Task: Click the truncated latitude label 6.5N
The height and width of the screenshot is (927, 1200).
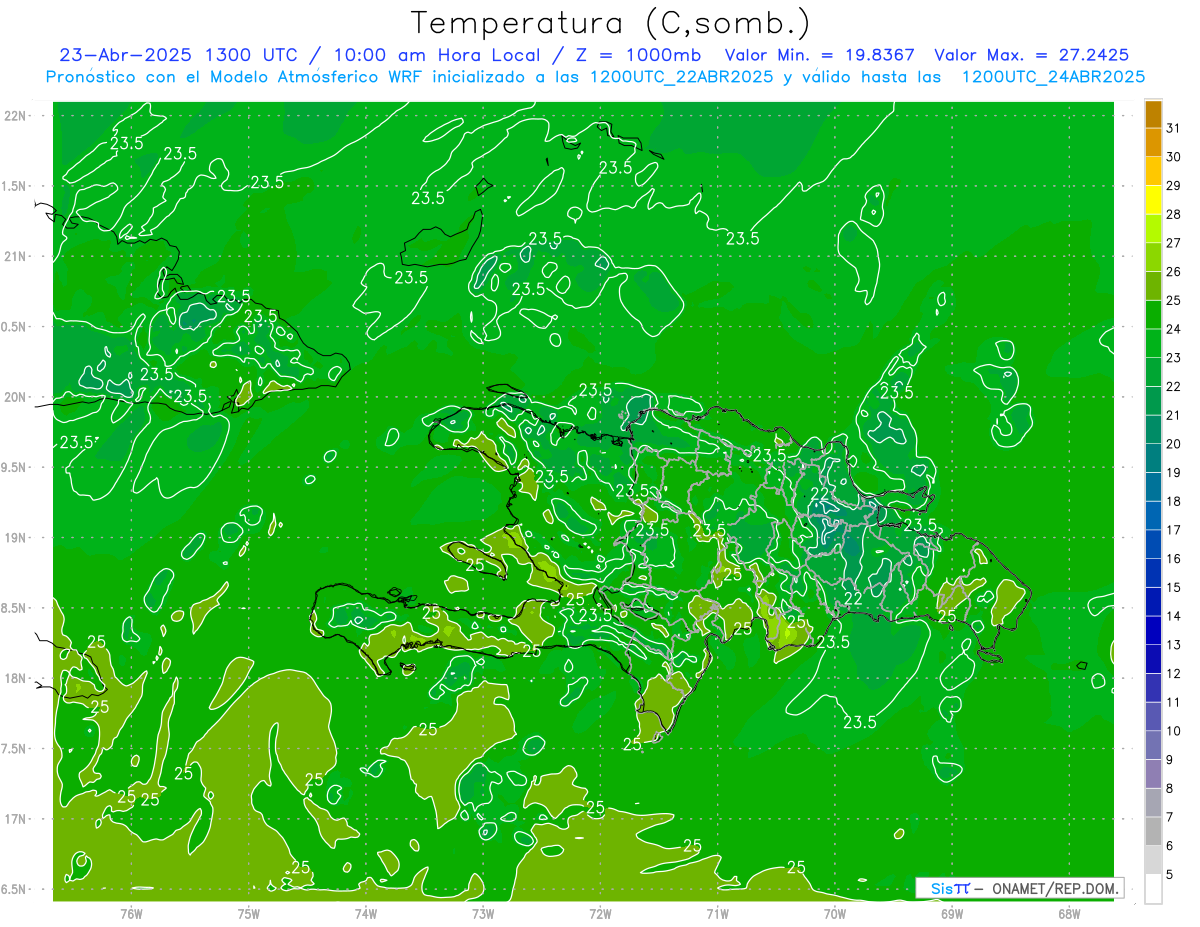Action: tap(15, 889)
